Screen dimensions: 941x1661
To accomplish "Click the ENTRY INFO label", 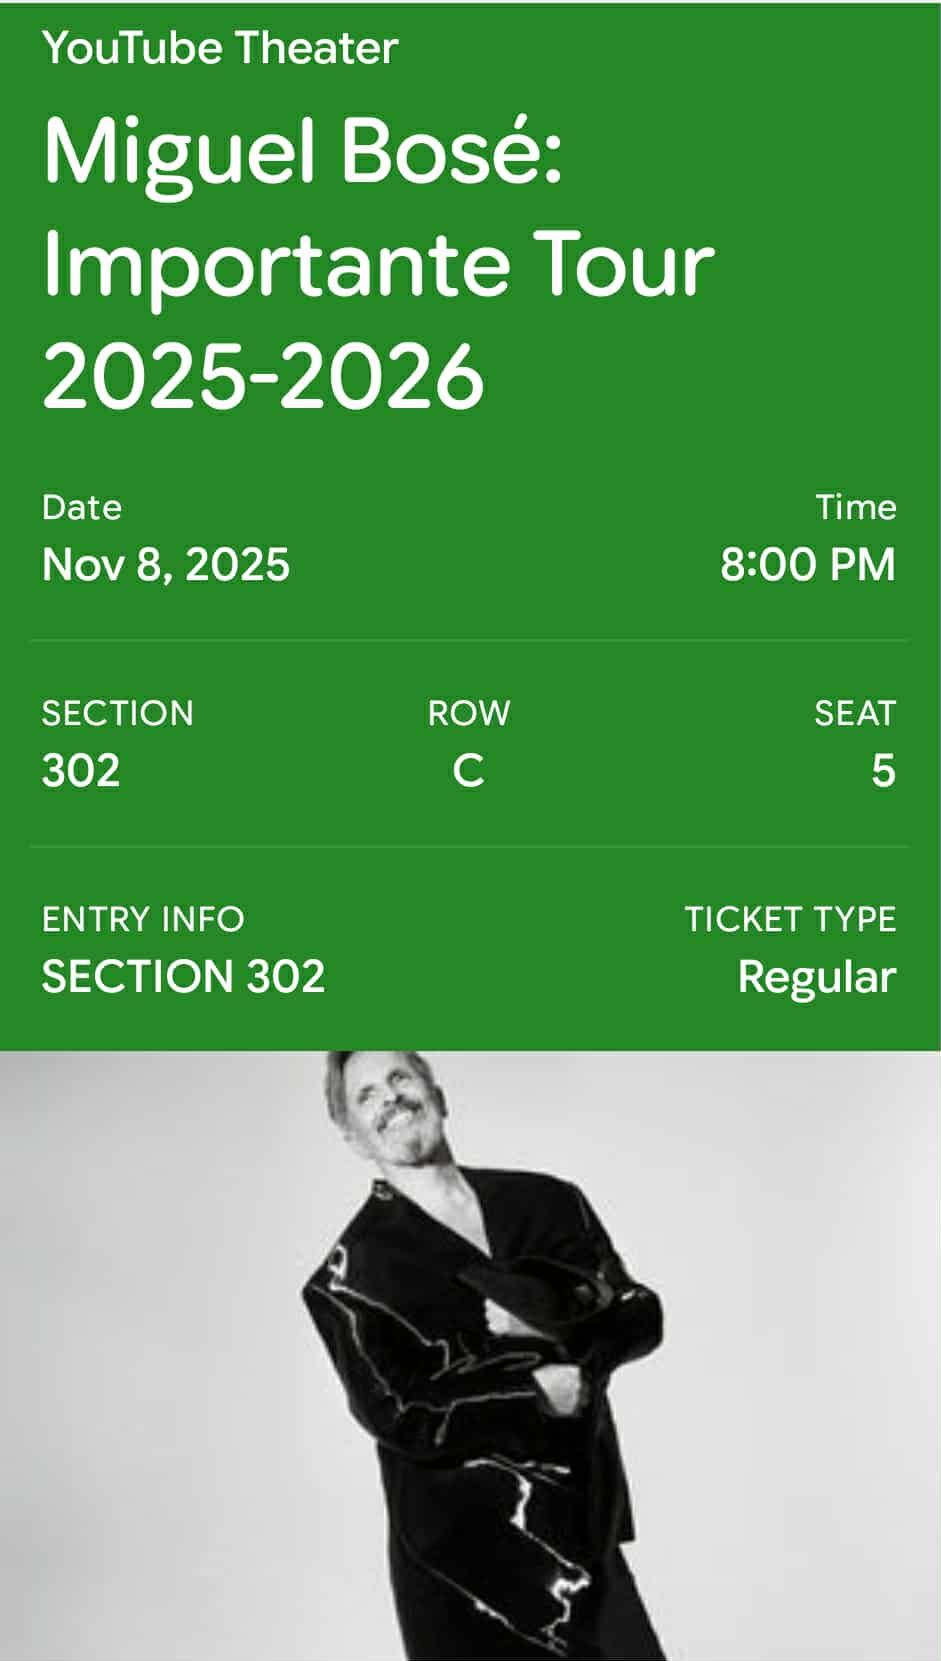I will (x=143, y=919).
